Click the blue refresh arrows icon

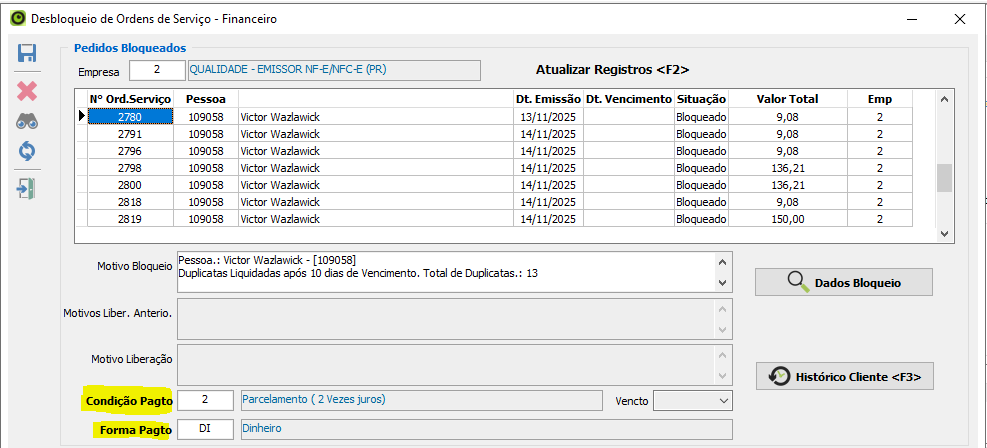pos(27,152)
